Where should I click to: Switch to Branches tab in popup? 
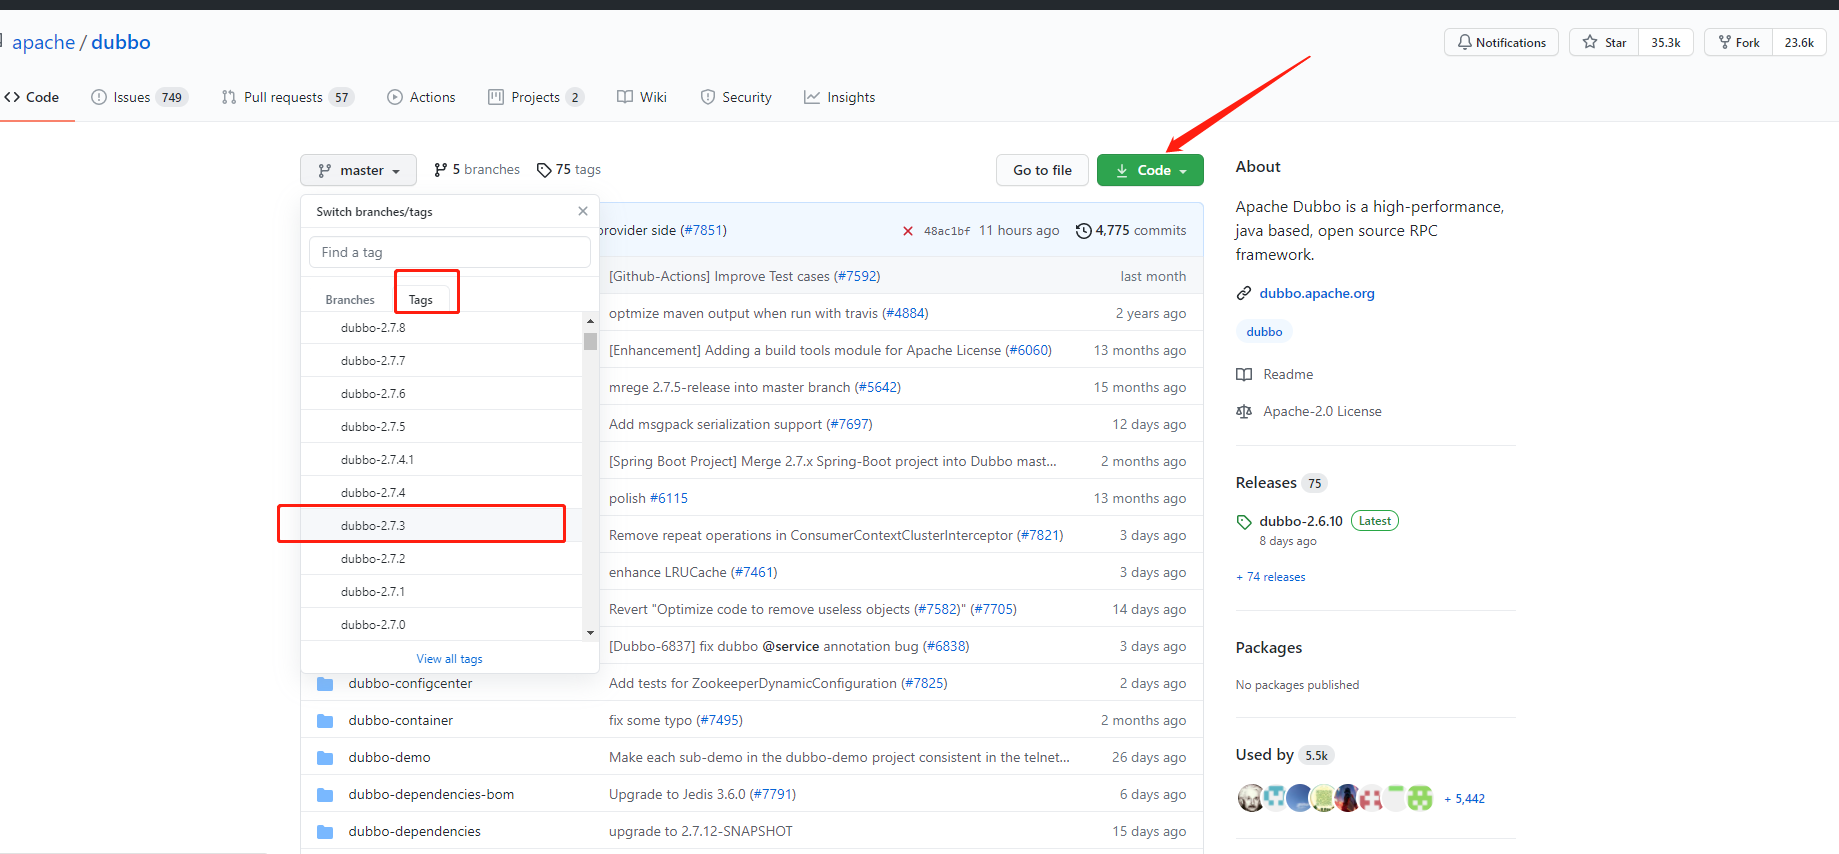(350, 300)
